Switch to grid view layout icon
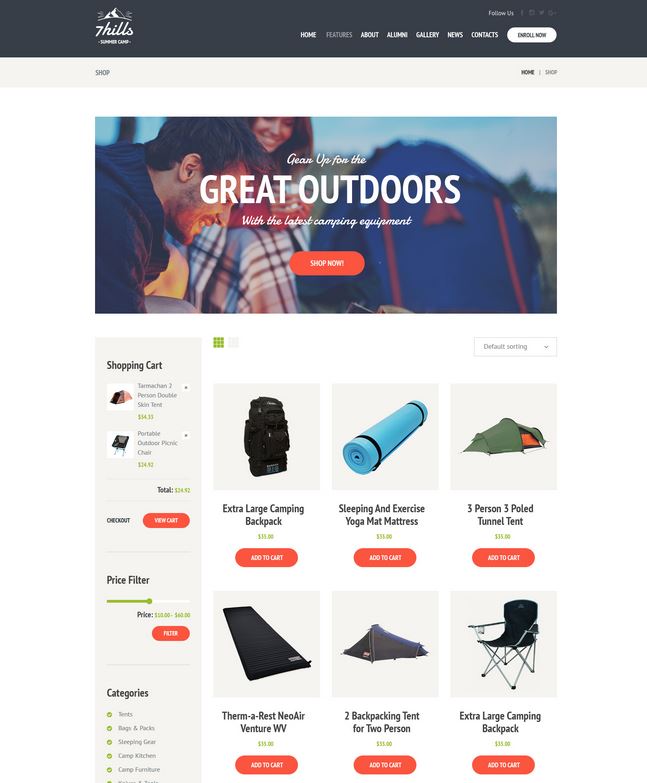 pyautogui.click(x=219, y=343)
